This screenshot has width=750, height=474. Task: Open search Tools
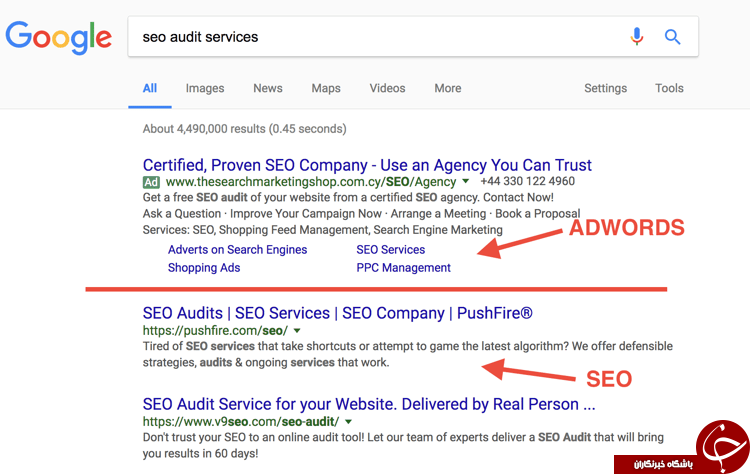coord(669,88)
